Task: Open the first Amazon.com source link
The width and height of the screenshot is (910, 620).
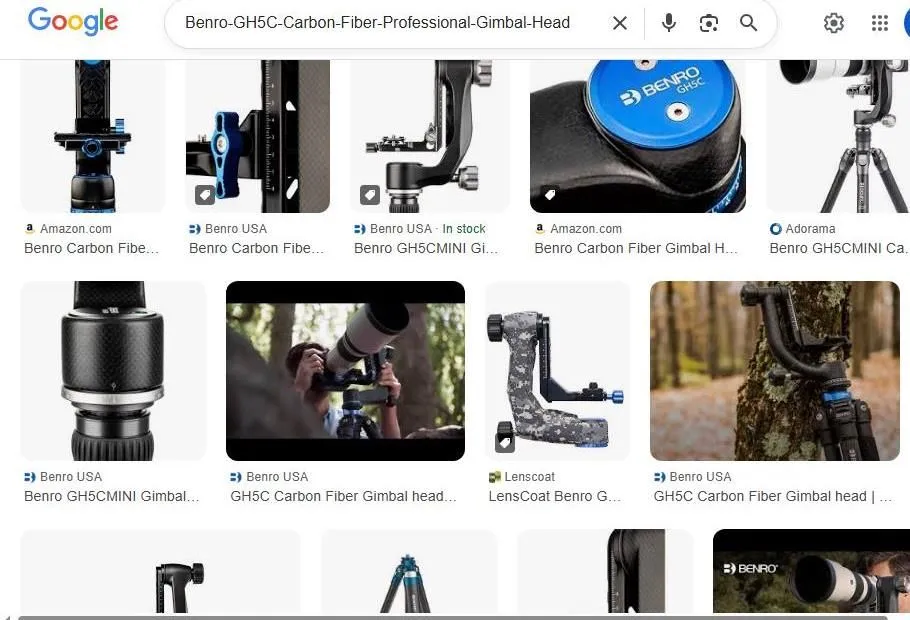Action: 68,229
